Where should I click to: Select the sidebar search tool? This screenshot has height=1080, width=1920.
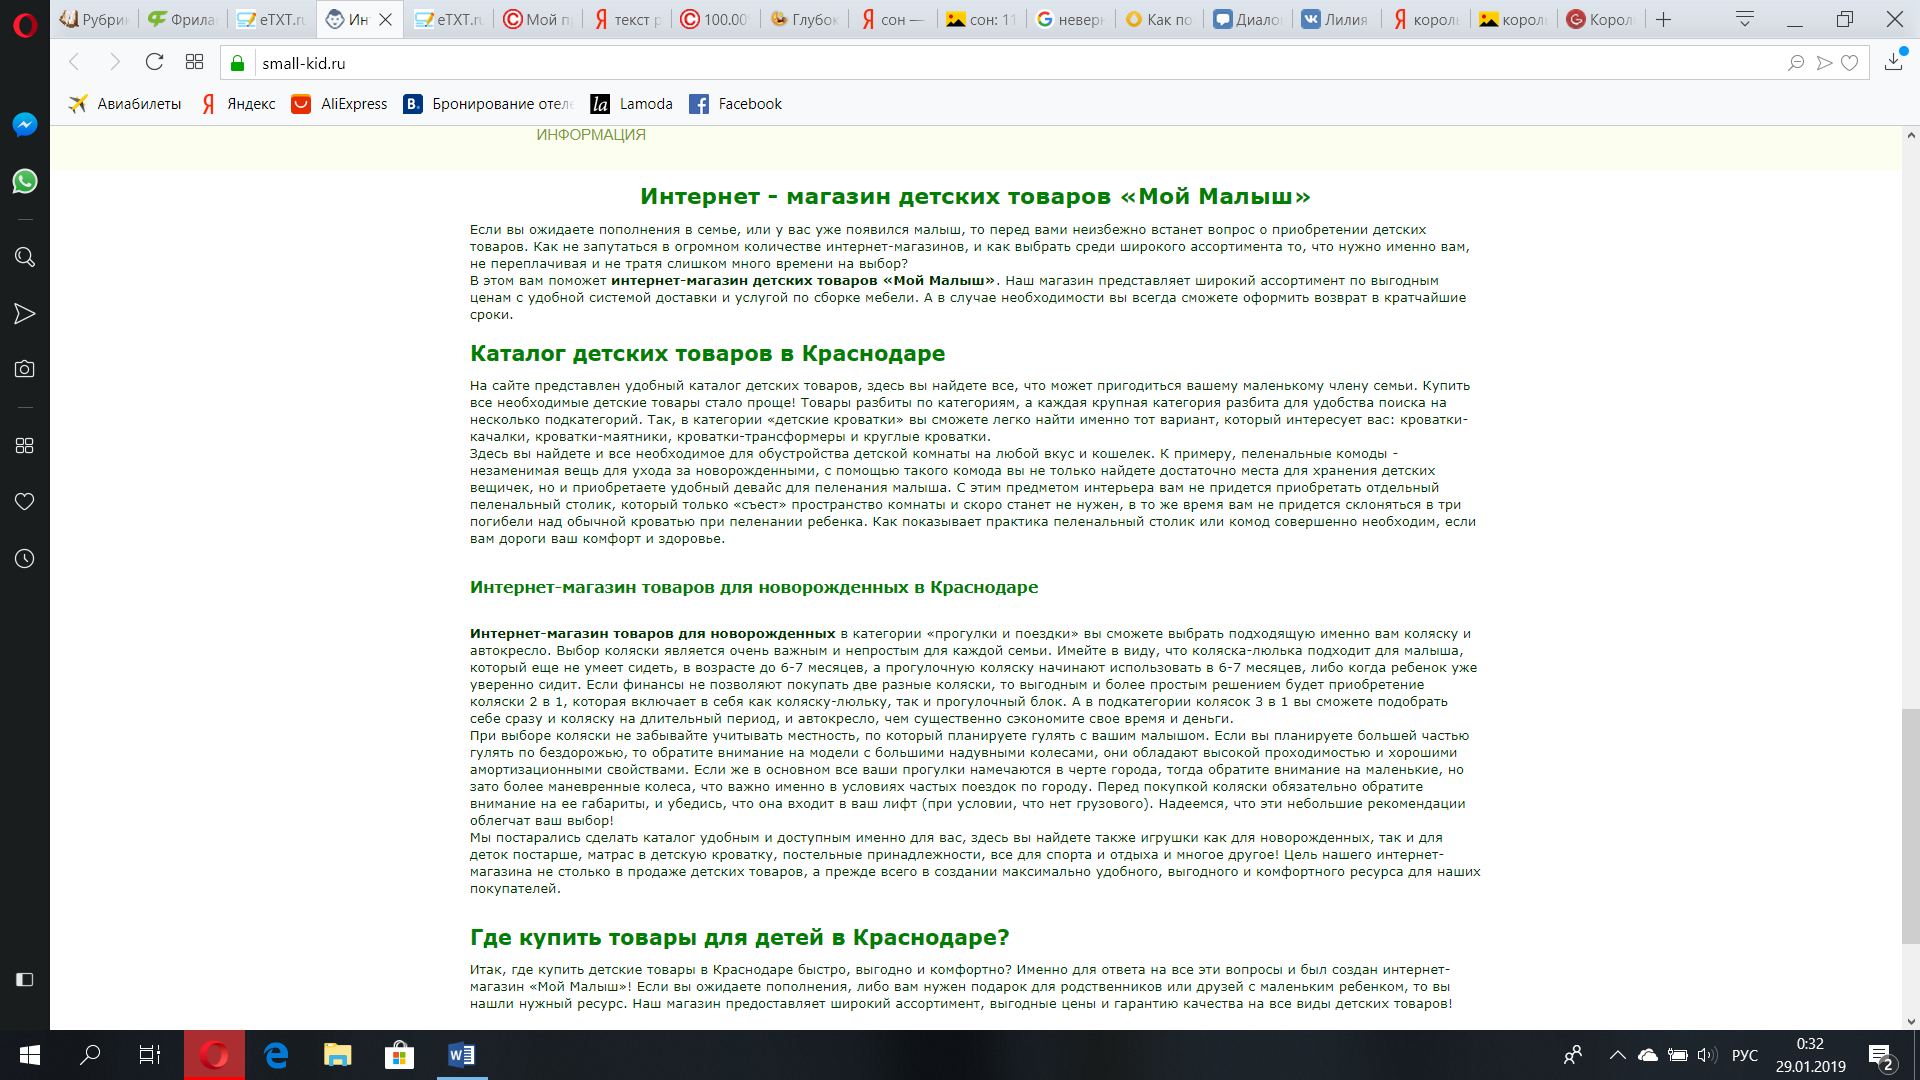(24, 257)
